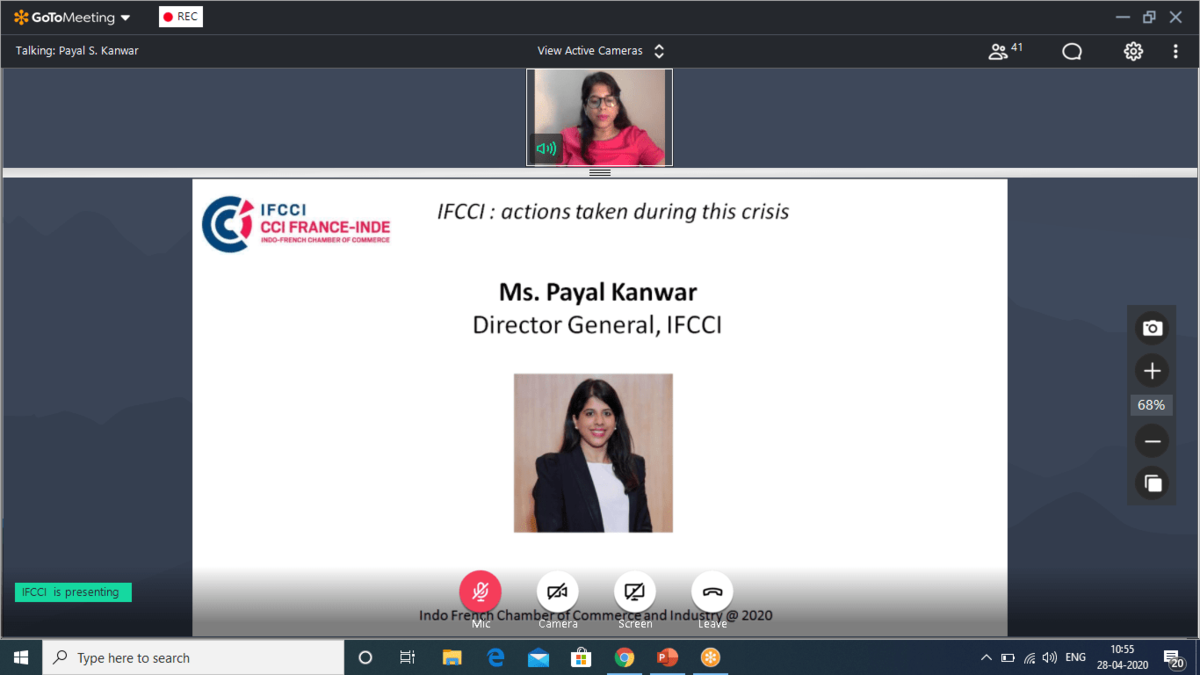
Task: Open PowerPoint from the taskbar
Action: tap(667, 658)
